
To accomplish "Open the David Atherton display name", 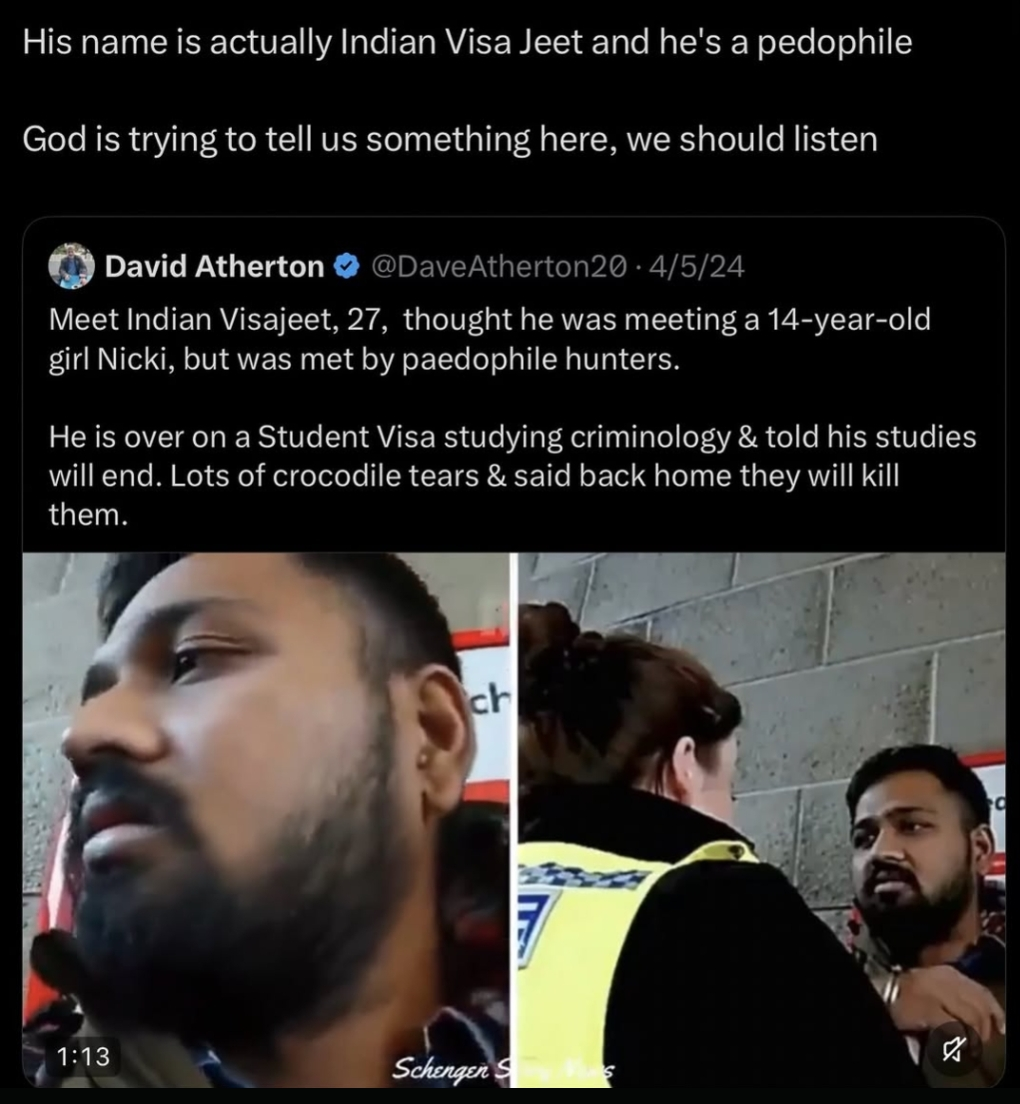I will pyautogui.click(x=214, y=266).
